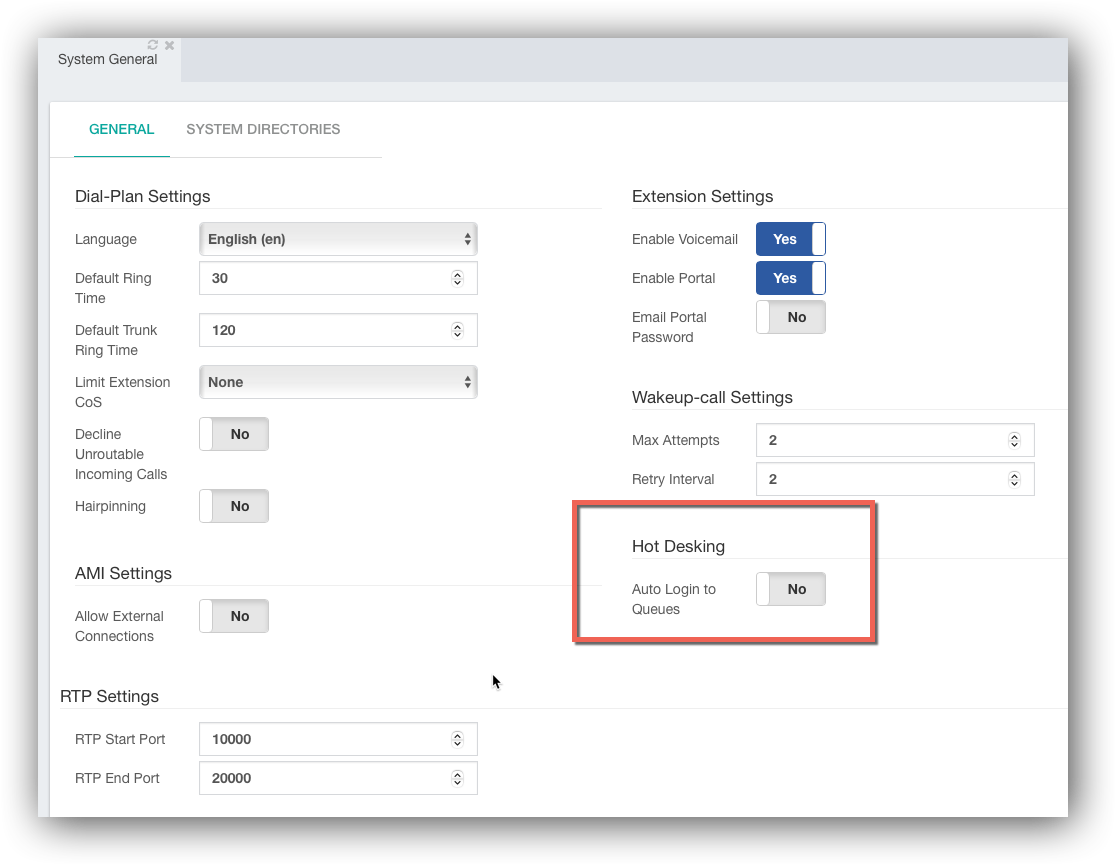Click the Max Attempts field
Image resolution: width=1116 pixels, height=865 pixels.
coord(895,440)
